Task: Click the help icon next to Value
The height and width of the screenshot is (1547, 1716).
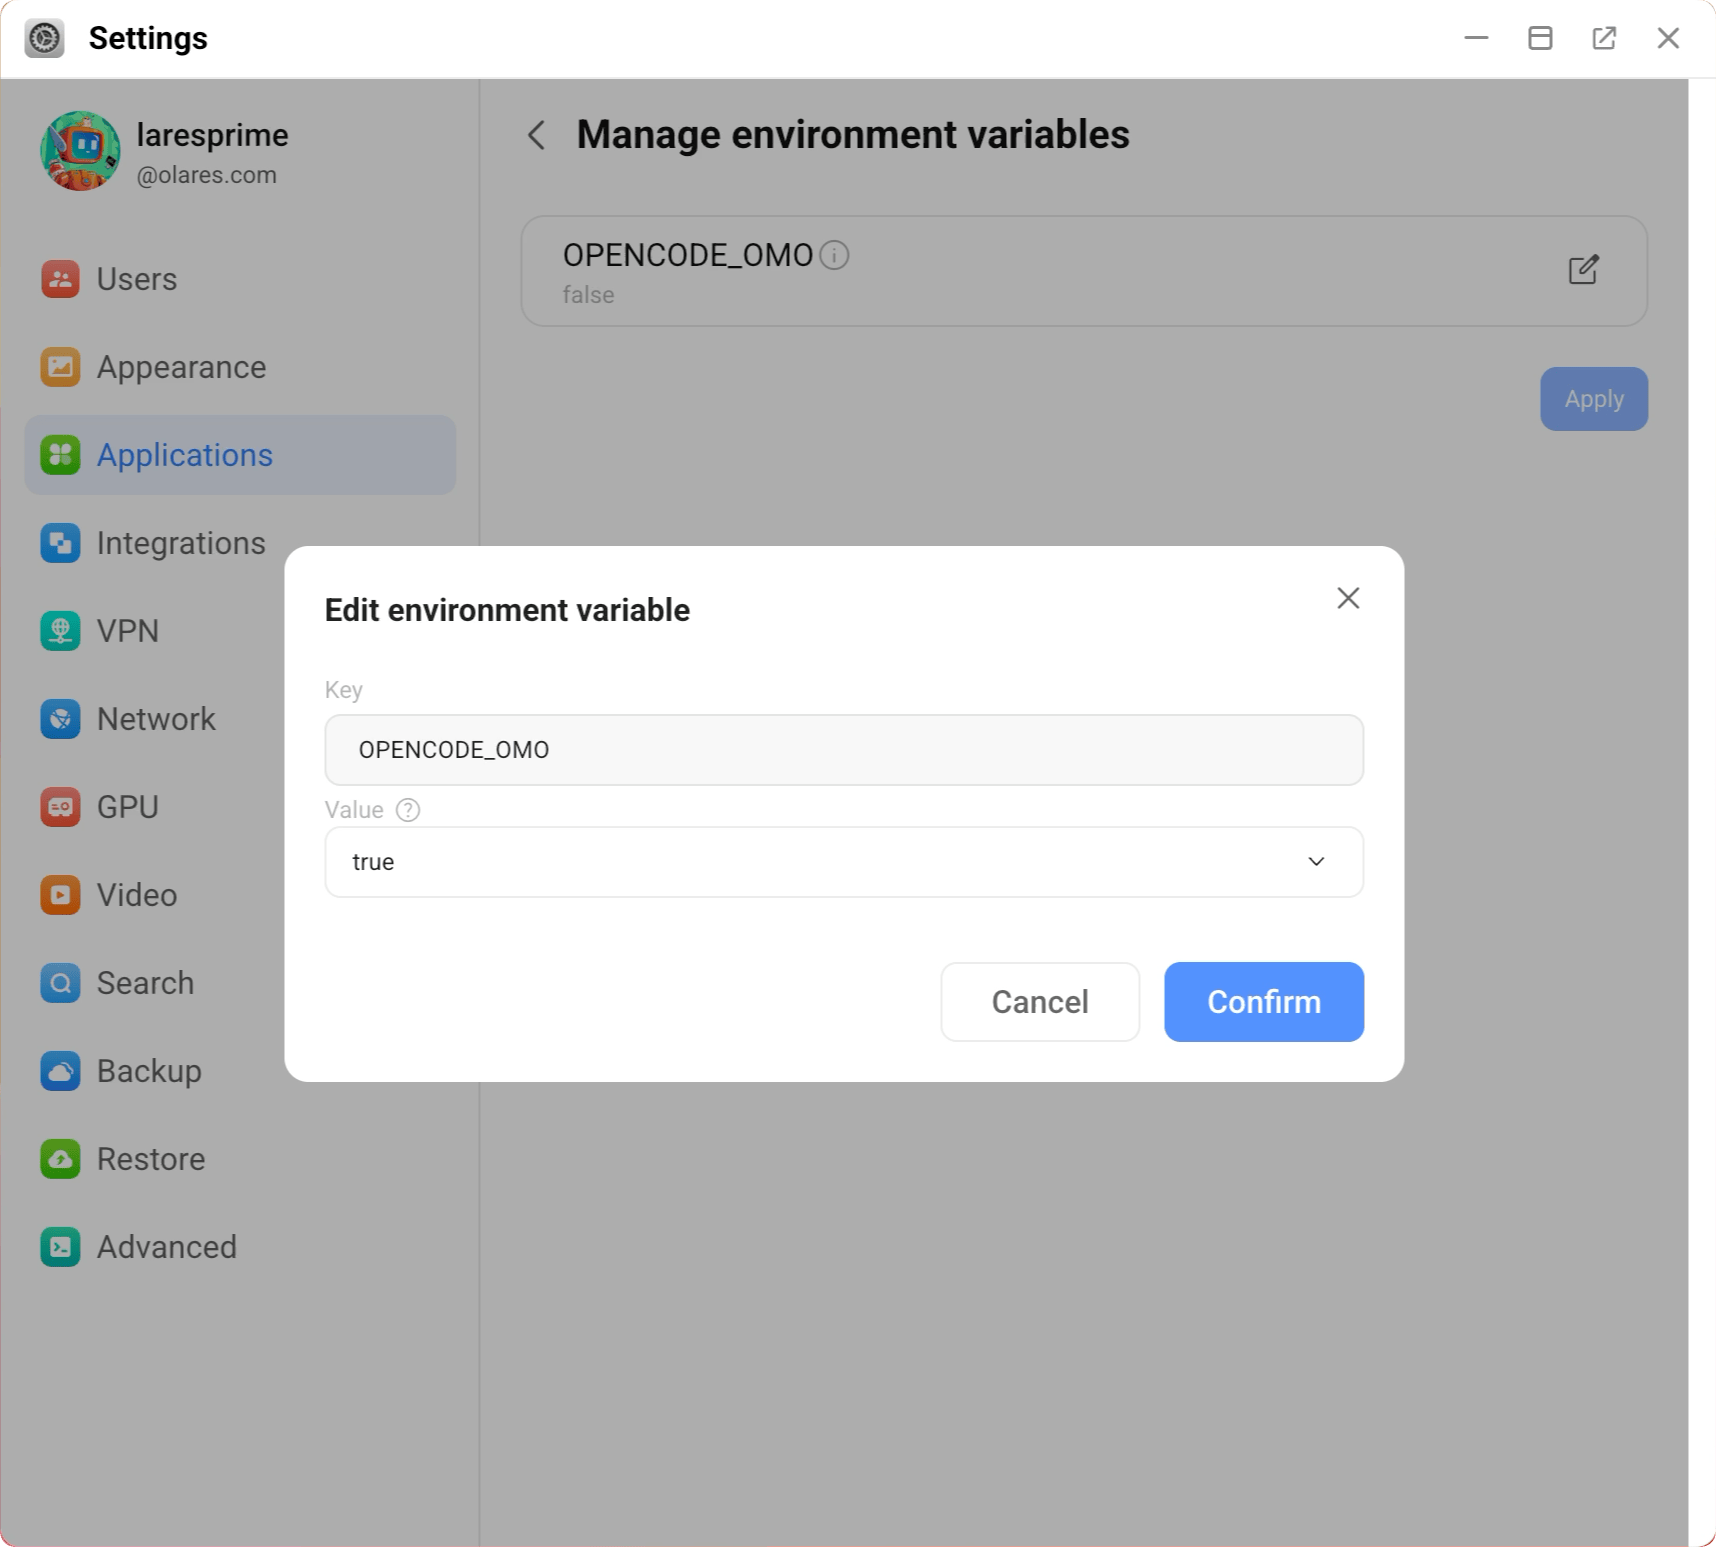Action: (x=408, y=810)
